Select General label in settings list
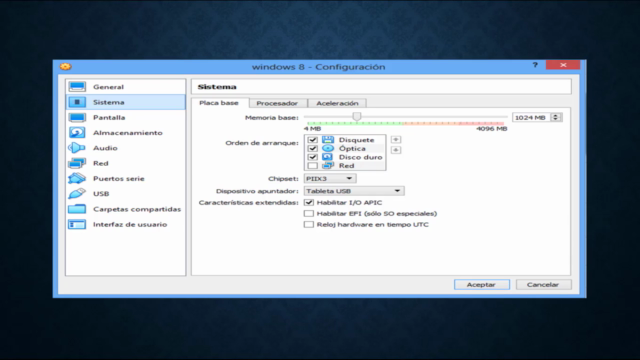This screenshot has height=360, width=640. point(108,87)
